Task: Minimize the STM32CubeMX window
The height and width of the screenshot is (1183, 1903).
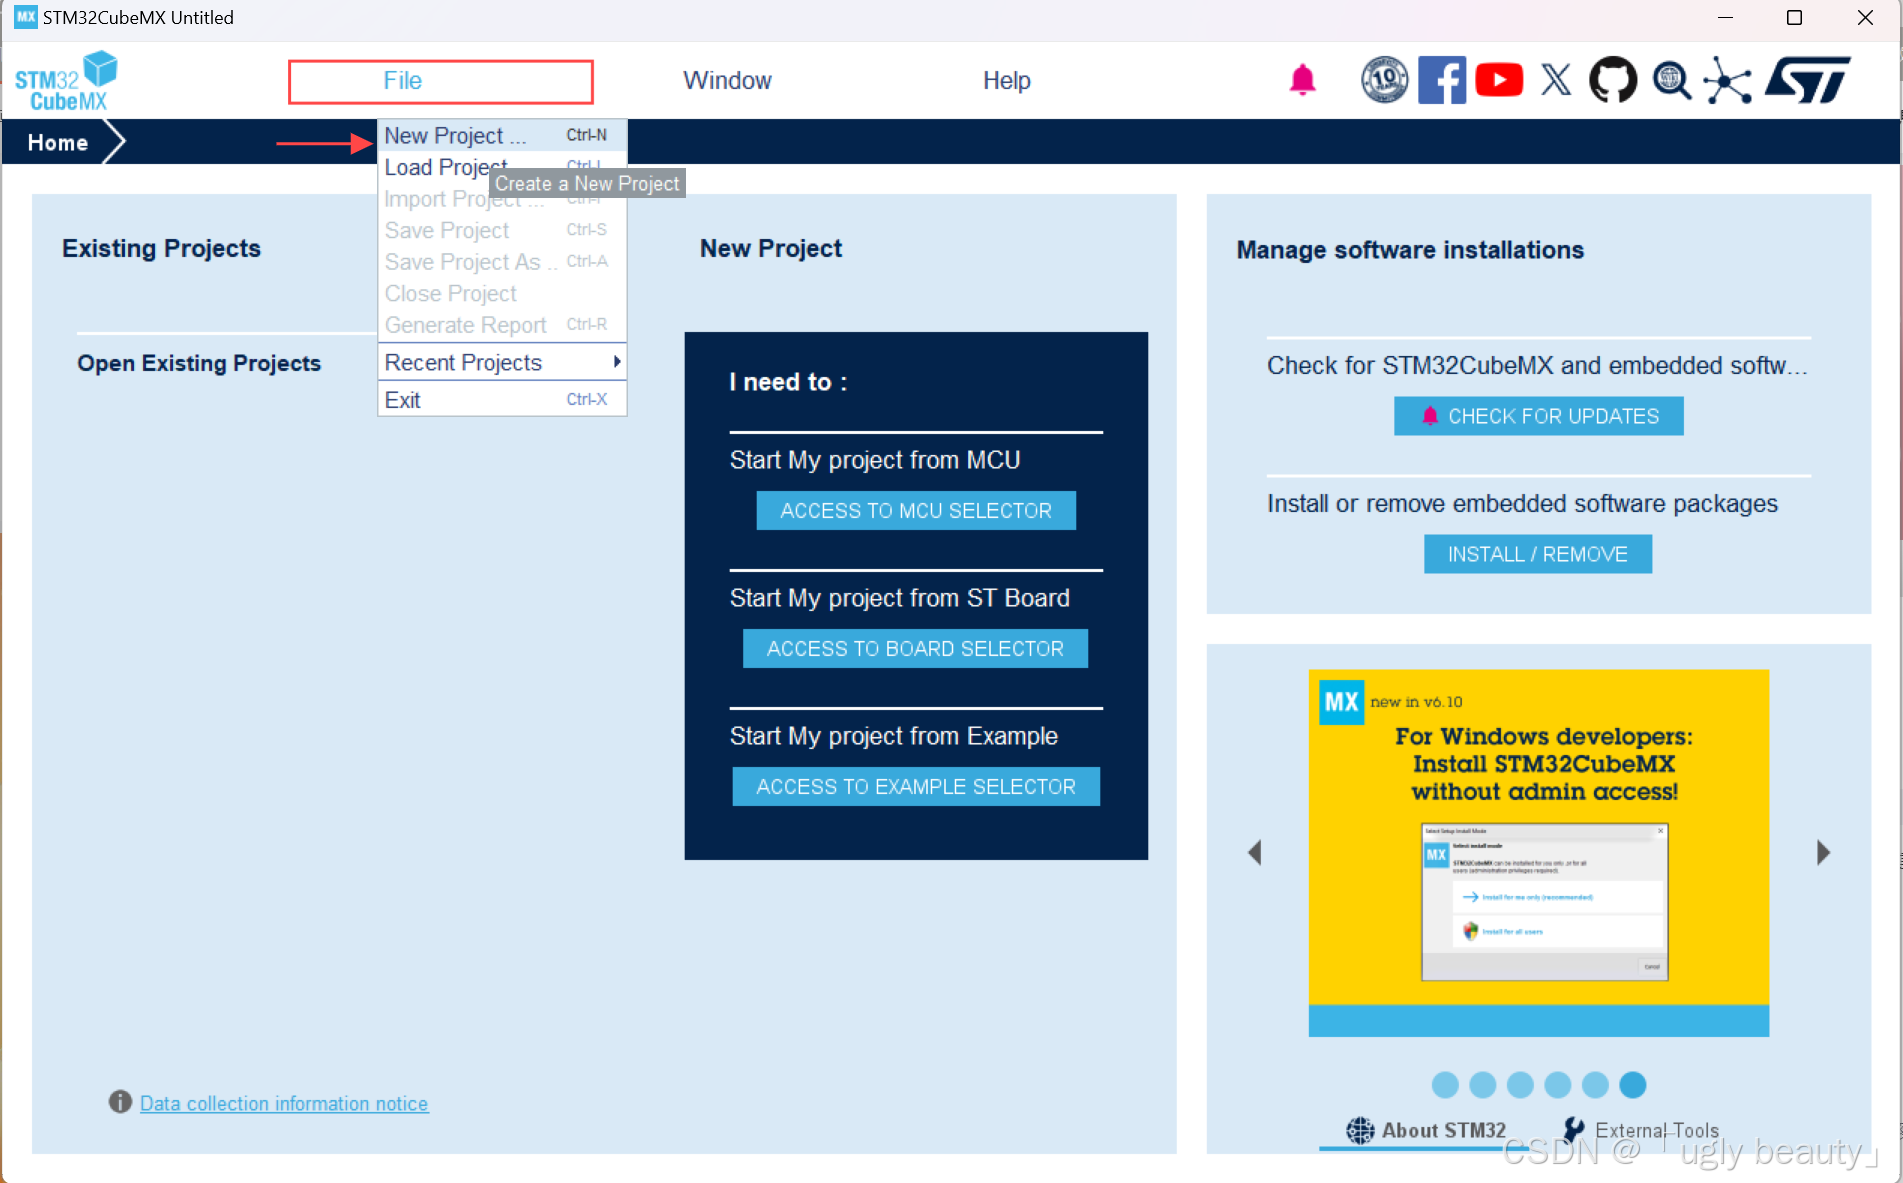Action: tap(1725, 18)
